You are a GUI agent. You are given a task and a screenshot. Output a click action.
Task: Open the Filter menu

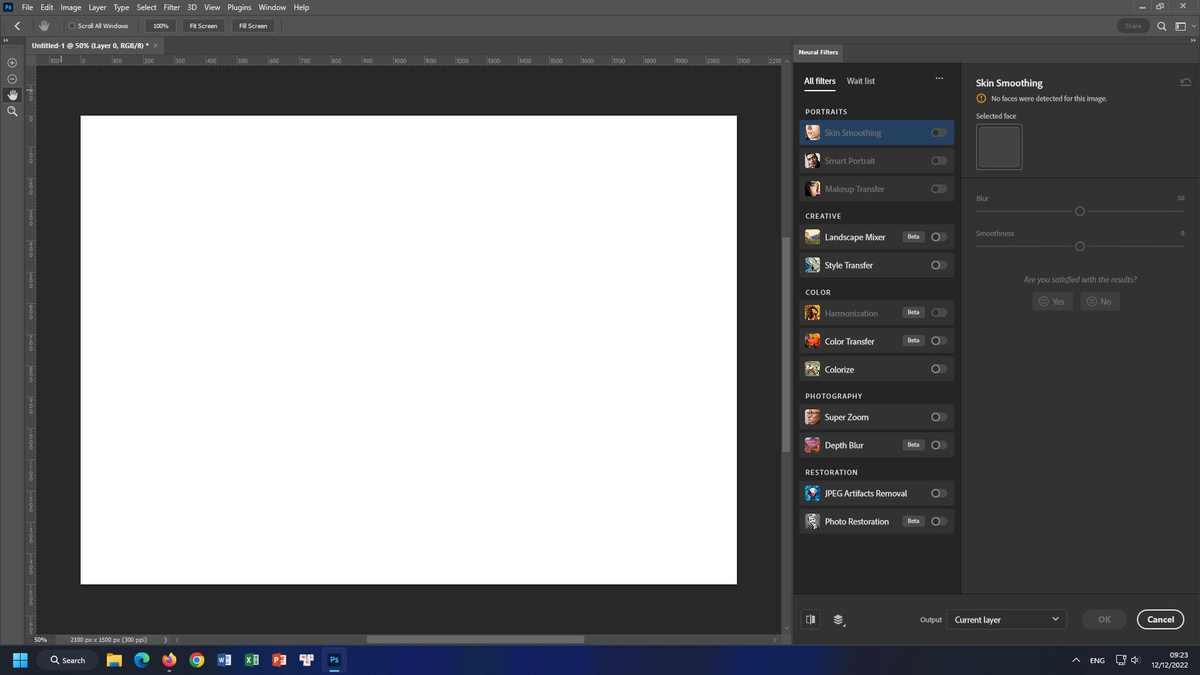(172, 7)
